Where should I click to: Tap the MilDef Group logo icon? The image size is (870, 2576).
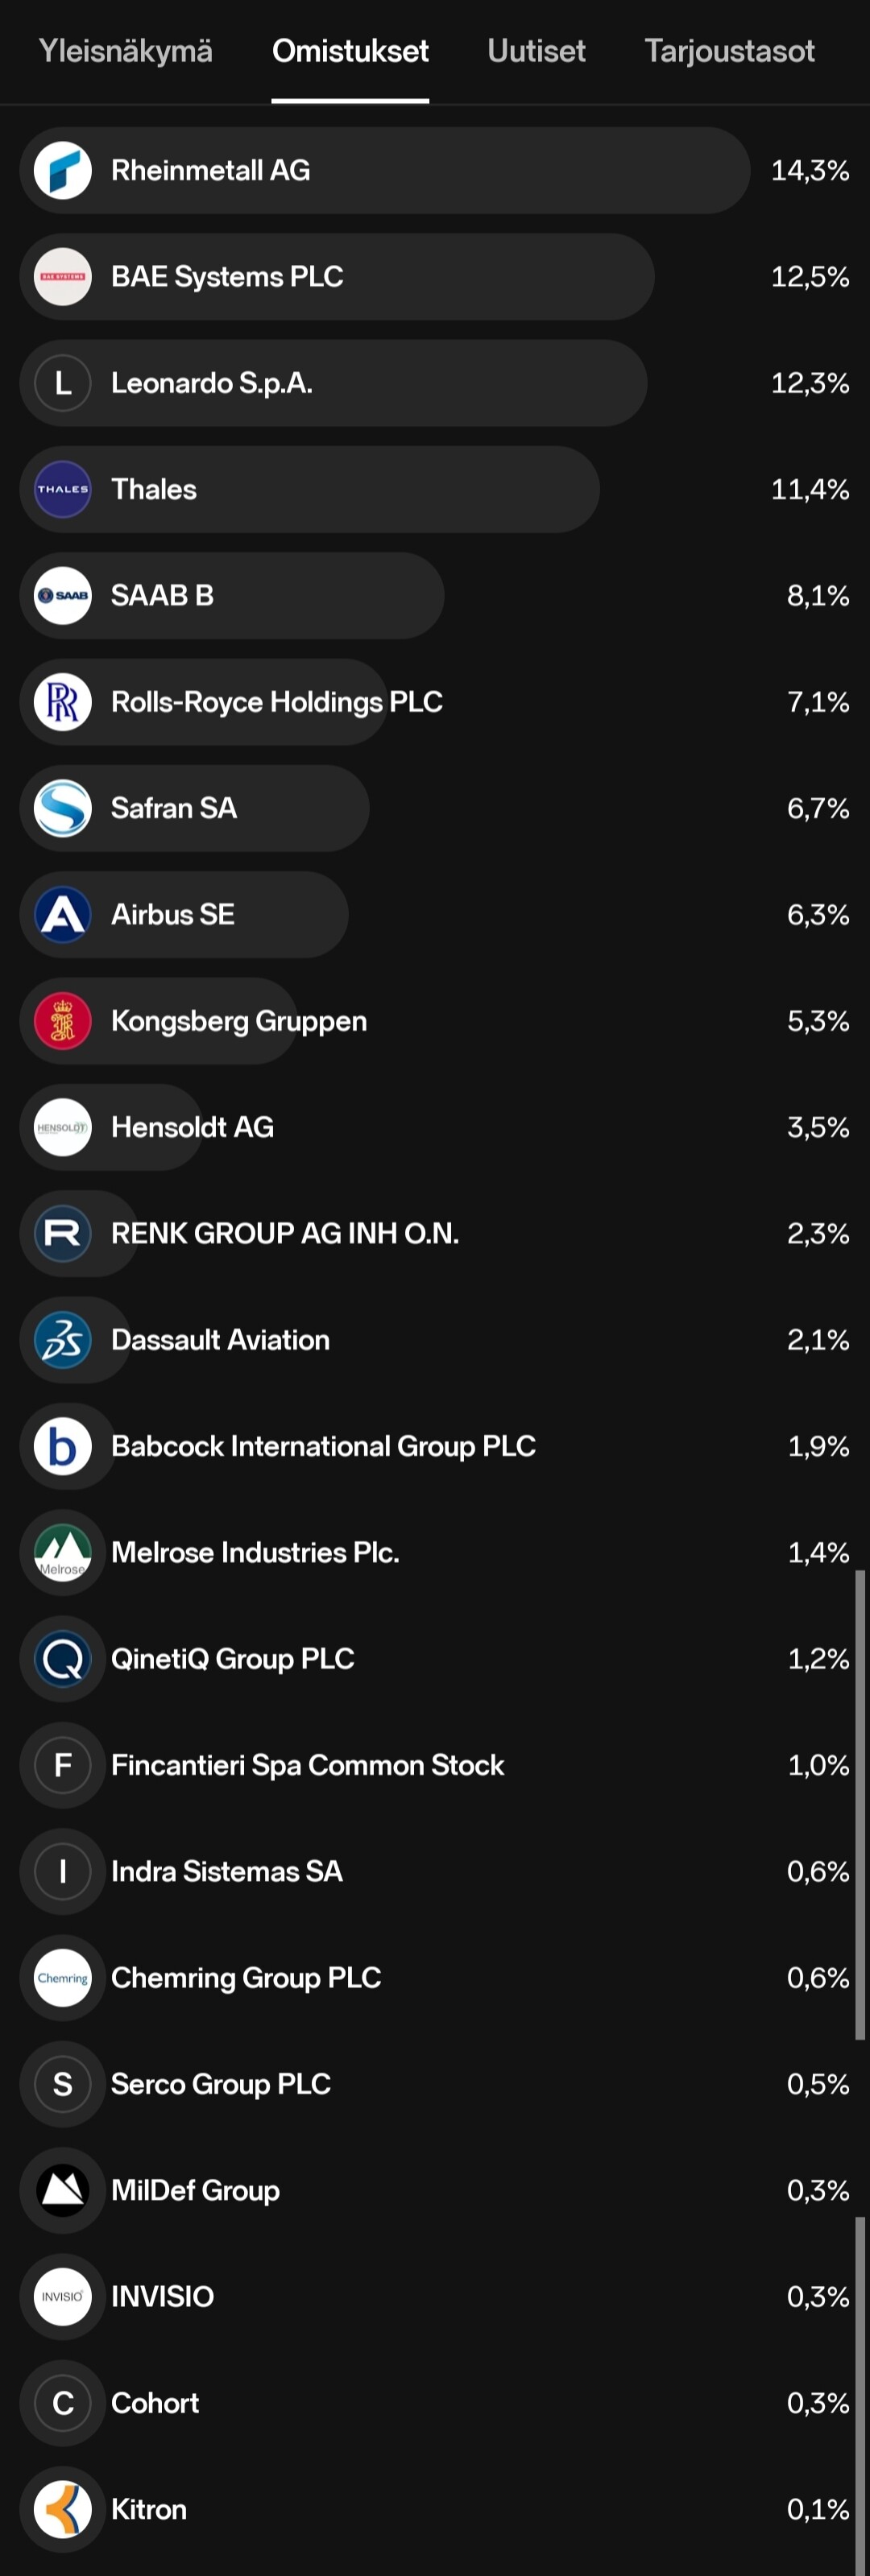pos(63,2190)
